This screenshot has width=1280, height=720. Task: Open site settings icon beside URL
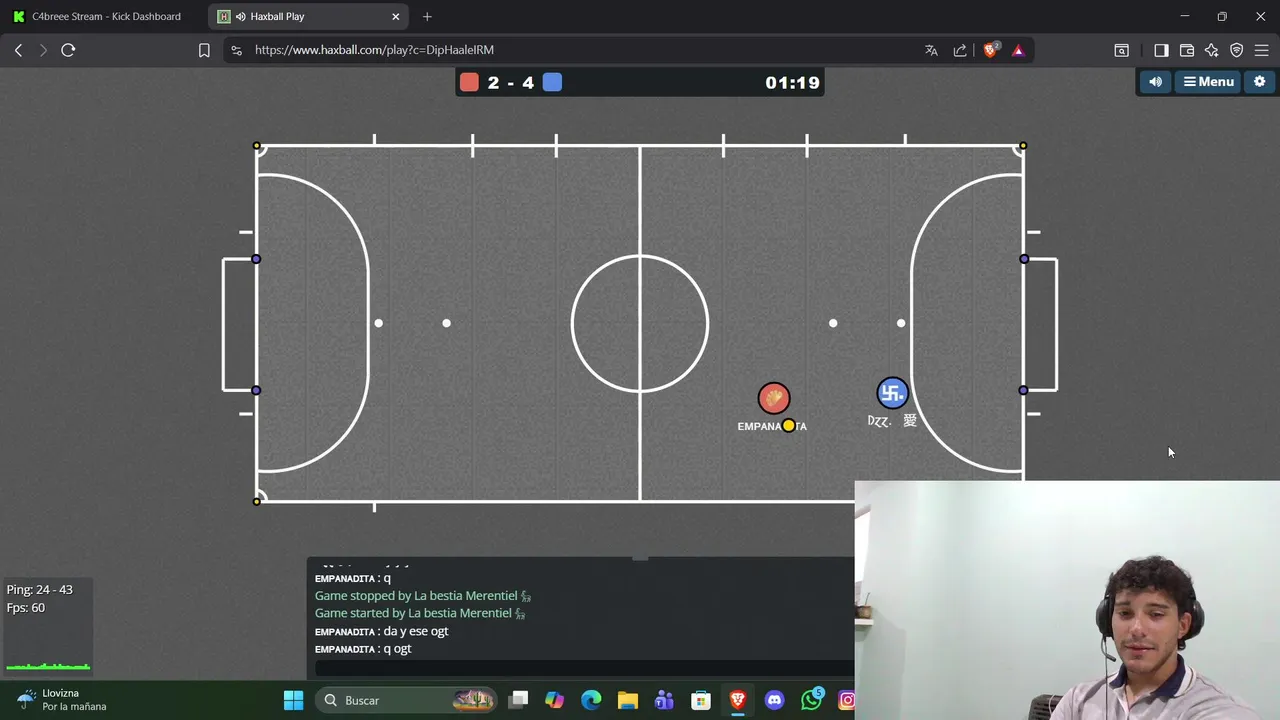(x=236, y=50)
